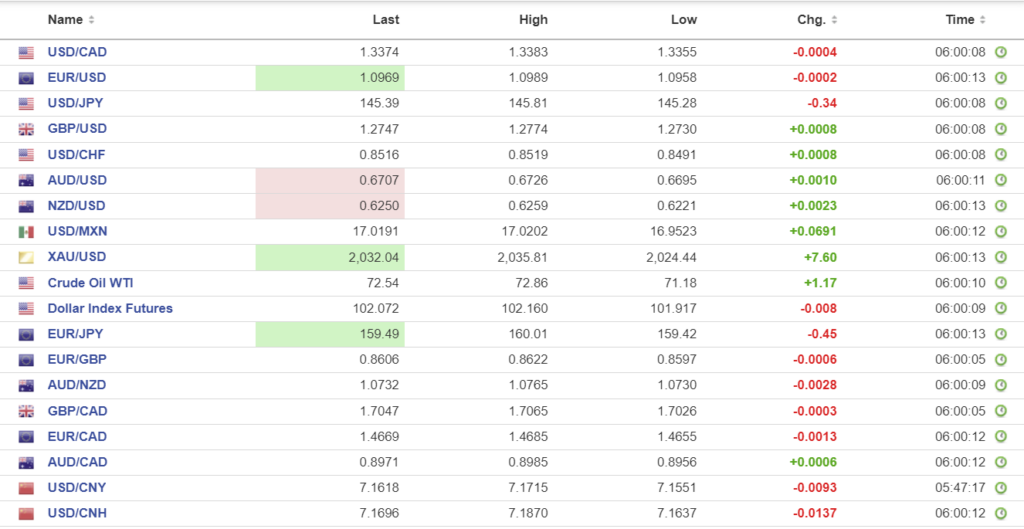Sort the table using the Name sort arrows
This screenshot has width=1024, height=529.
[x=92, y=20]
